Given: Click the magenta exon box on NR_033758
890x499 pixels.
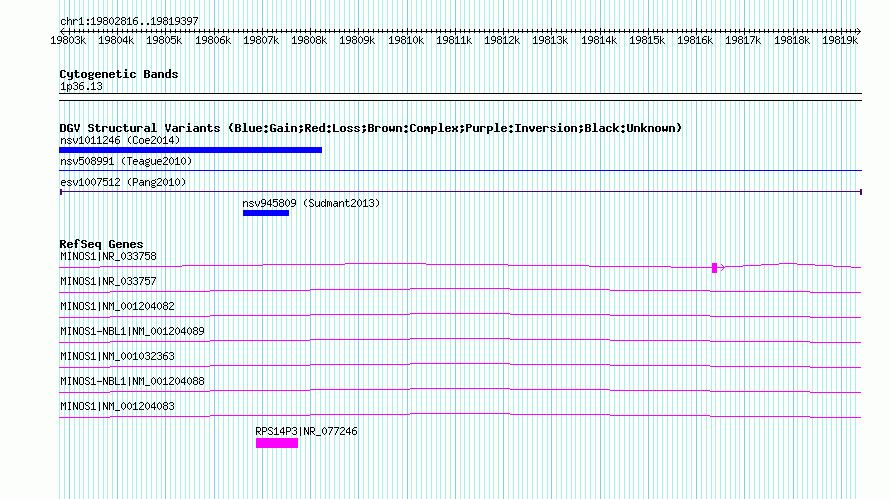Looking at the screenshot, I should [x=715, y=268].
